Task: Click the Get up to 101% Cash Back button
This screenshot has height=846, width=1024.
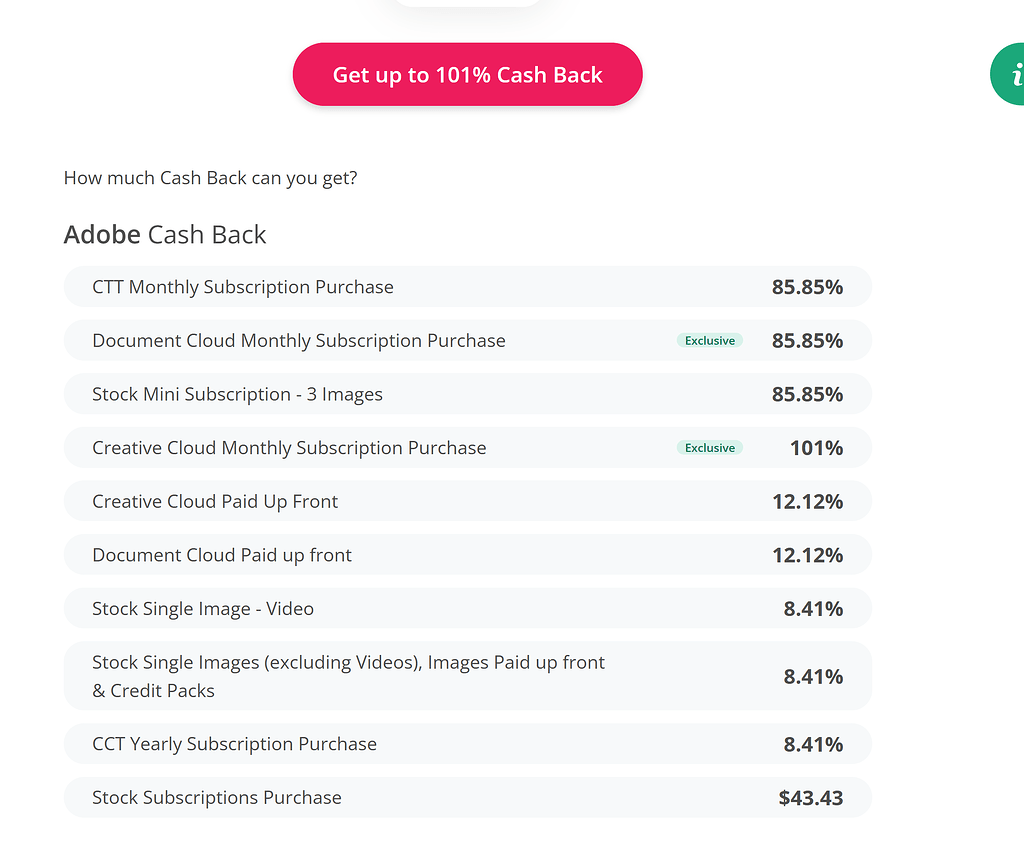Action: (x=467, y=75)
